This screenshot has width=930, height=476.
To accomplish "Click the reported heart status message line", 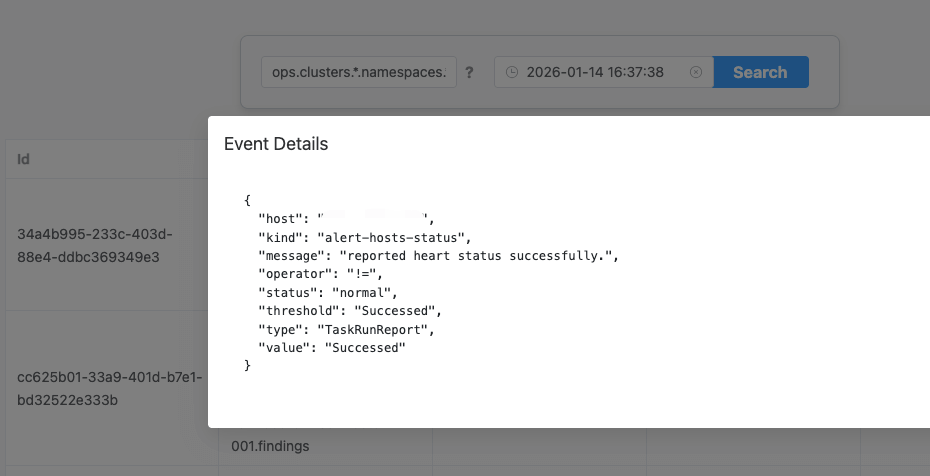I will pos(438,255).
